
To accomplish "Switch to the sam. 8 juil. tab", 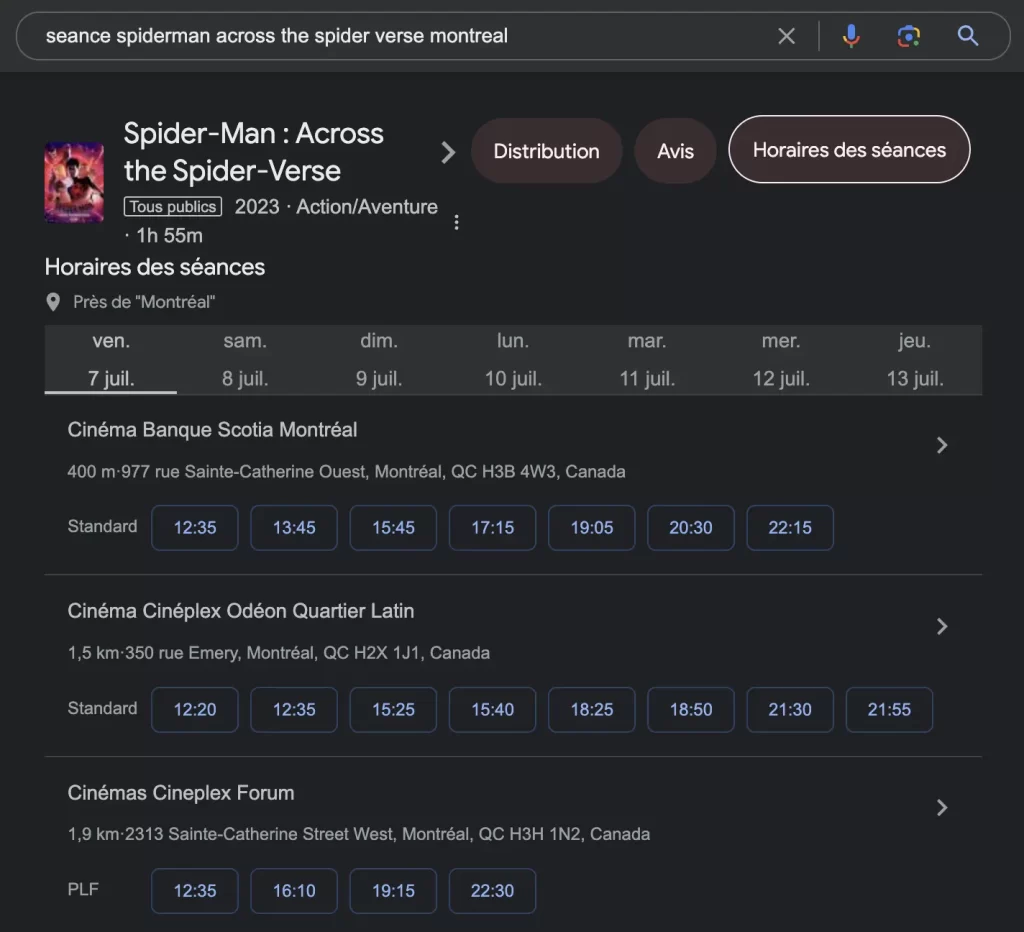I will click(245, 360).
